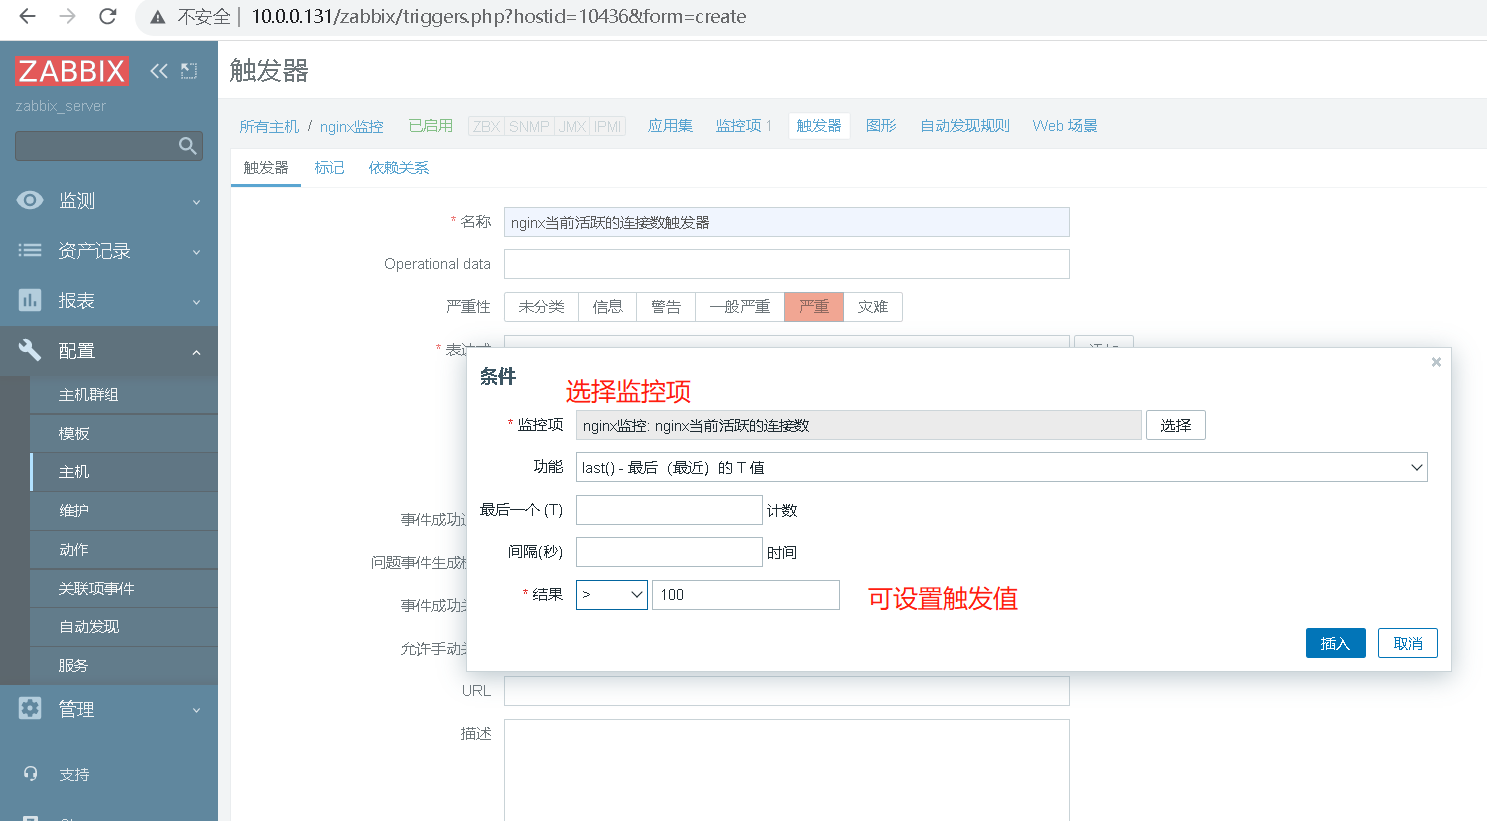Viewport: 1487px width, 821px height.
Task: Click the wrench icon beside 配置
Action: tap(30, 350)
